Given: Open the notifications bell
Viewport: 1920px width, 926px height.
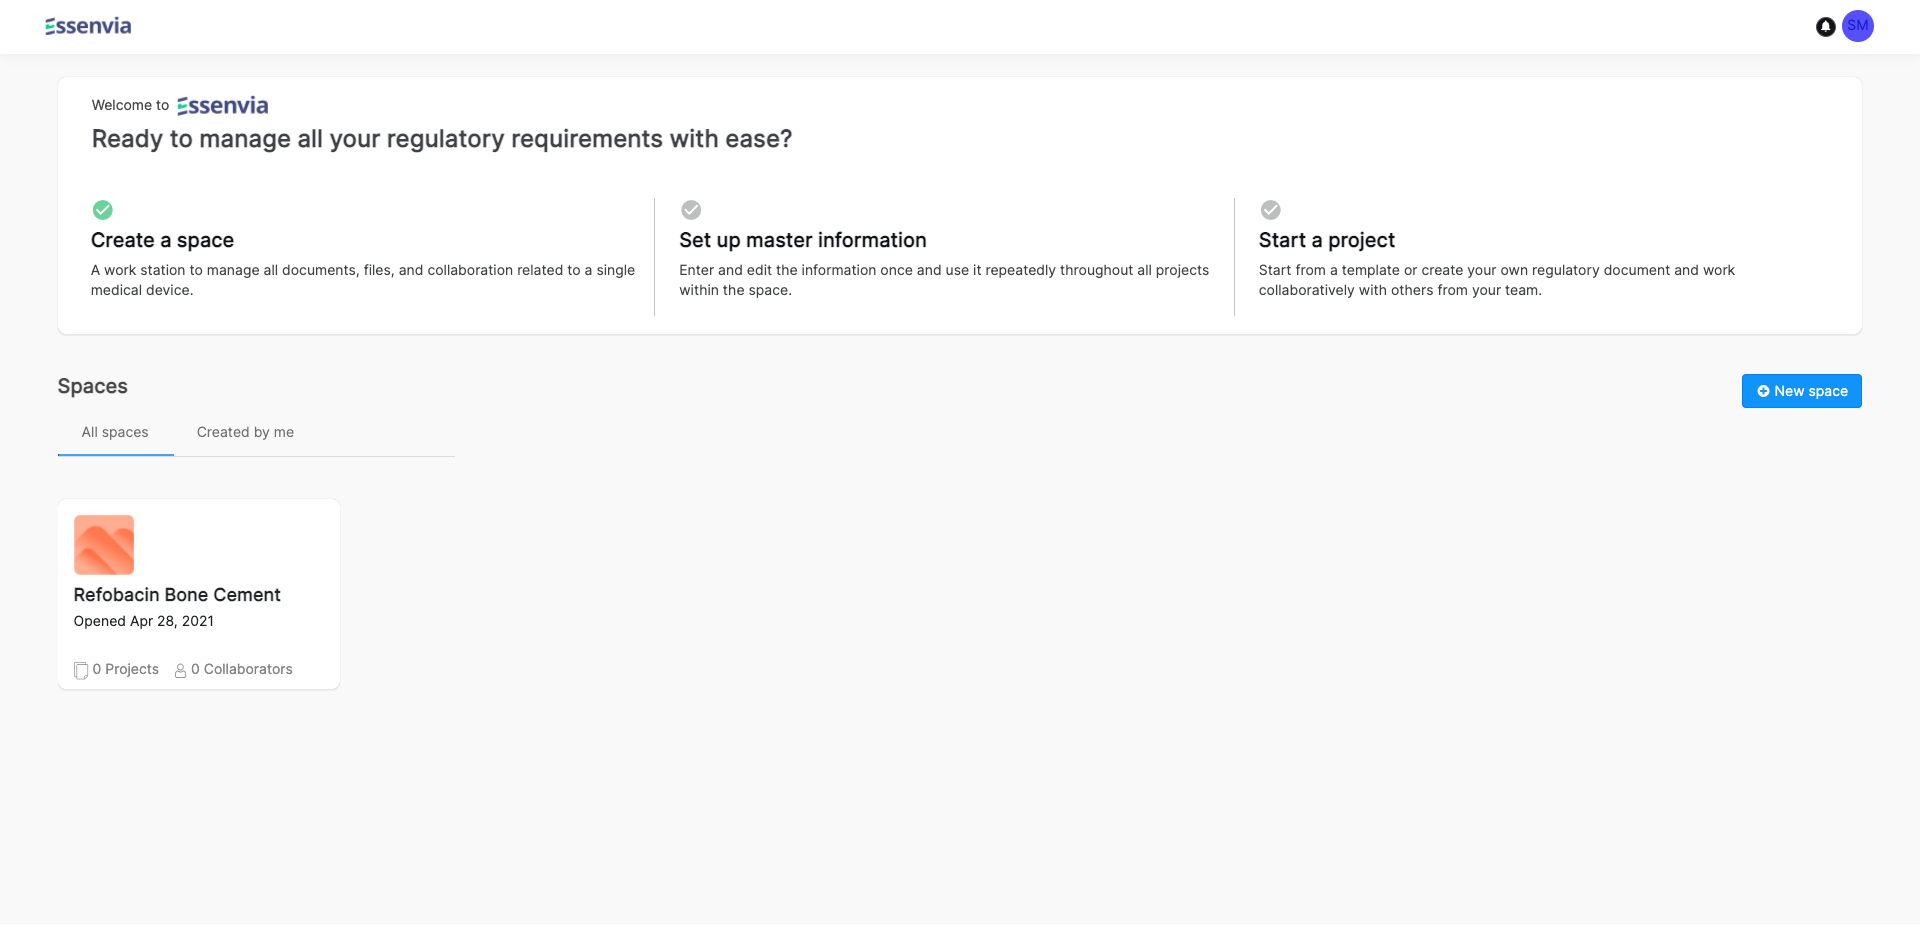Looking at the screenshot, I should pos(1825,27).
